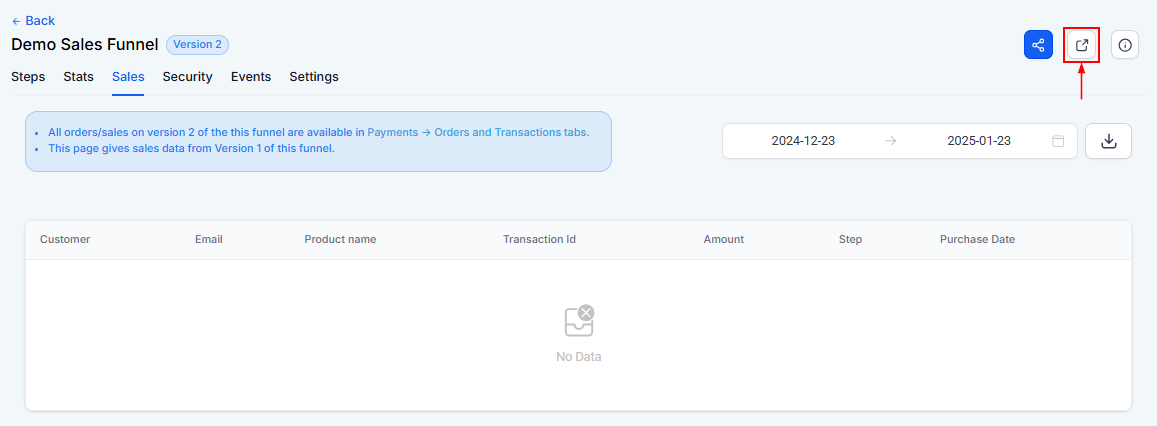Go back using the Back arrow

pyautogui.click(x=33, y=21)
